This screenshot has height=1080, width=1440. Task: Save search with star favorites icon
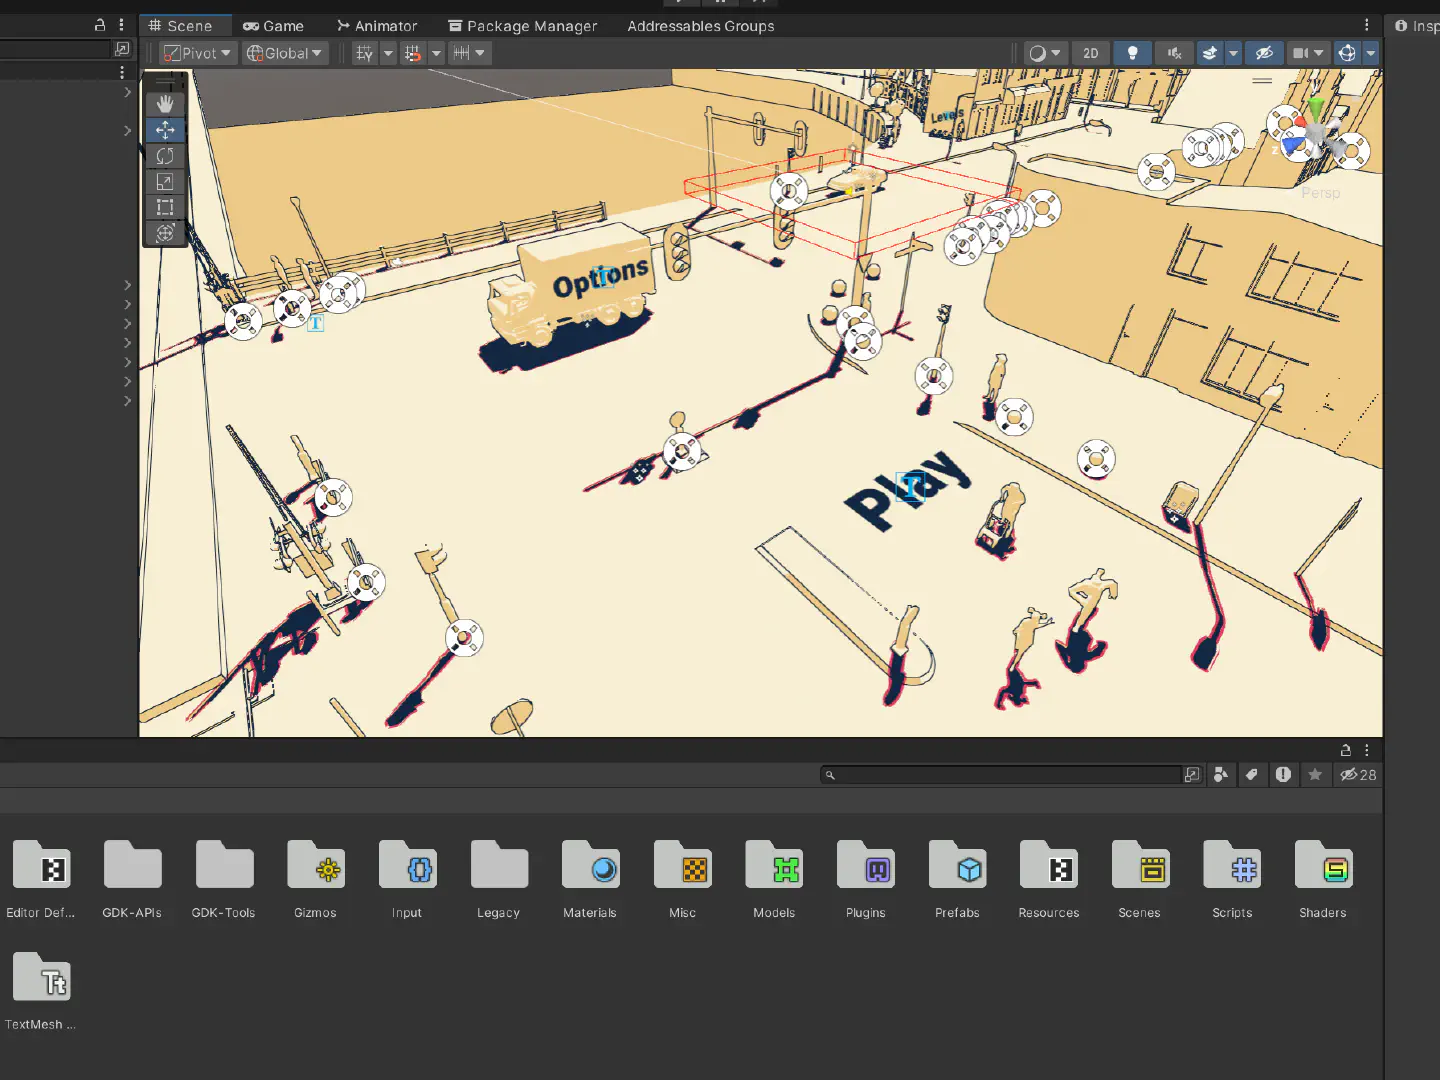click(1315, 775)
